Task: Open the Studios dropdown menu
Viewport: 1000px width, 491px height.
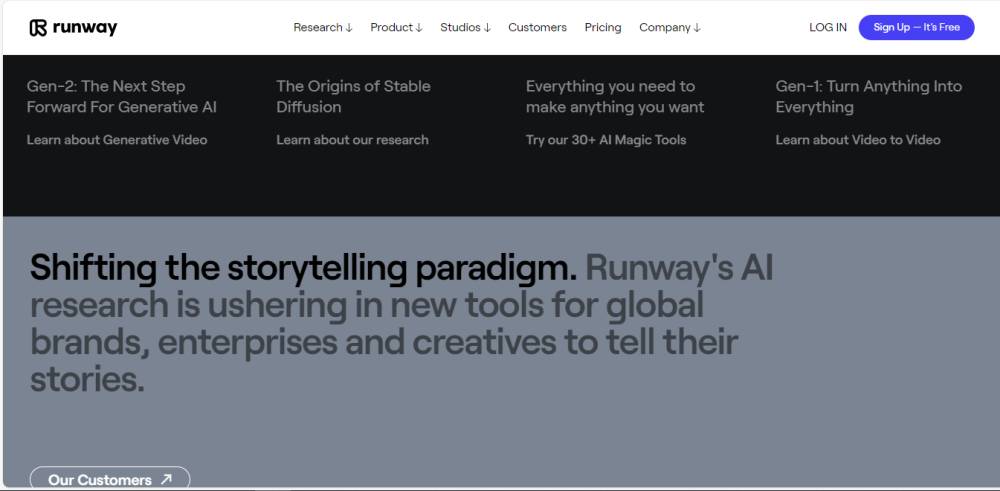Action: pos(466,27)
